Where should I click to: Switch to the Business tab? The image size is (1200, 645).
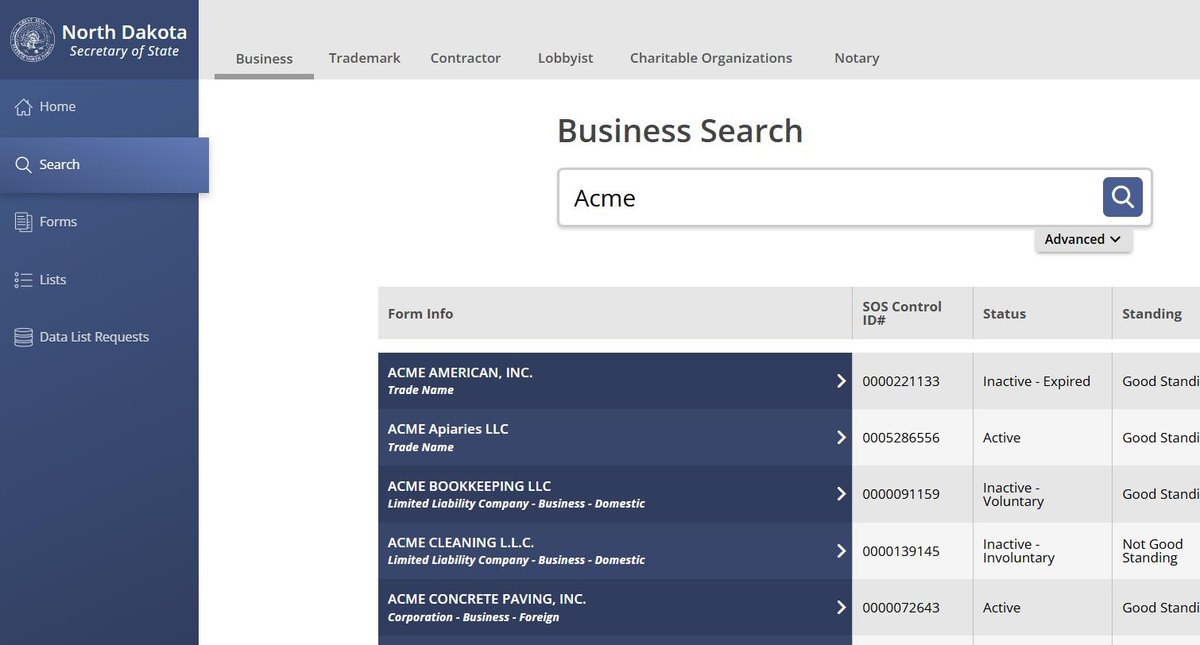click(264, 58)
